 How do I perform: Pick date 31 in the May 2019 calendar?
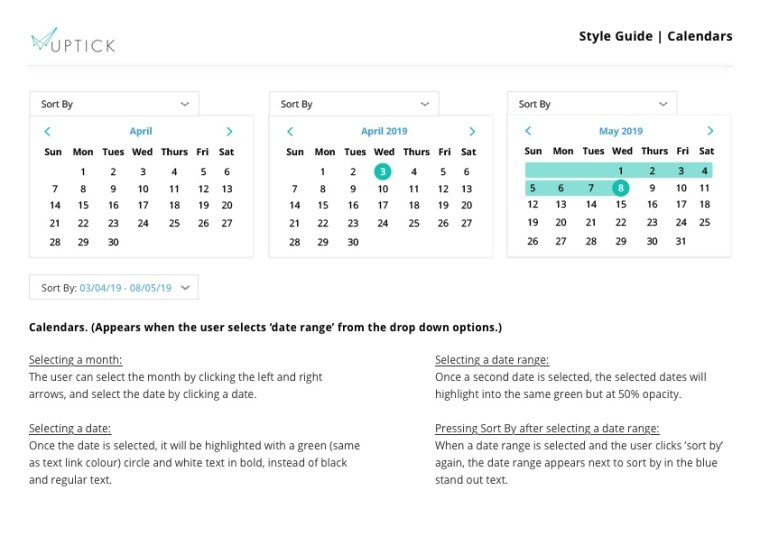pos(681,241)
